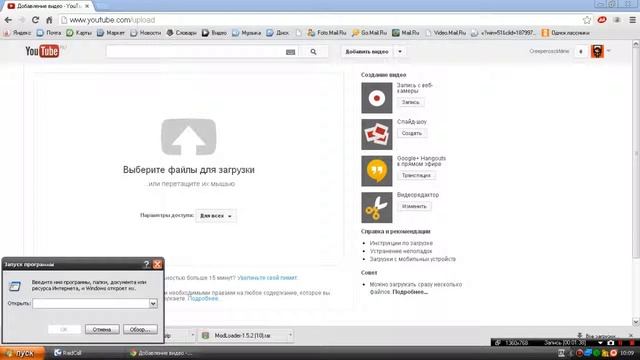The width and height of the screenshot is (640, 360).
Task: Click the Создать slideshow button
Action: 412,133
